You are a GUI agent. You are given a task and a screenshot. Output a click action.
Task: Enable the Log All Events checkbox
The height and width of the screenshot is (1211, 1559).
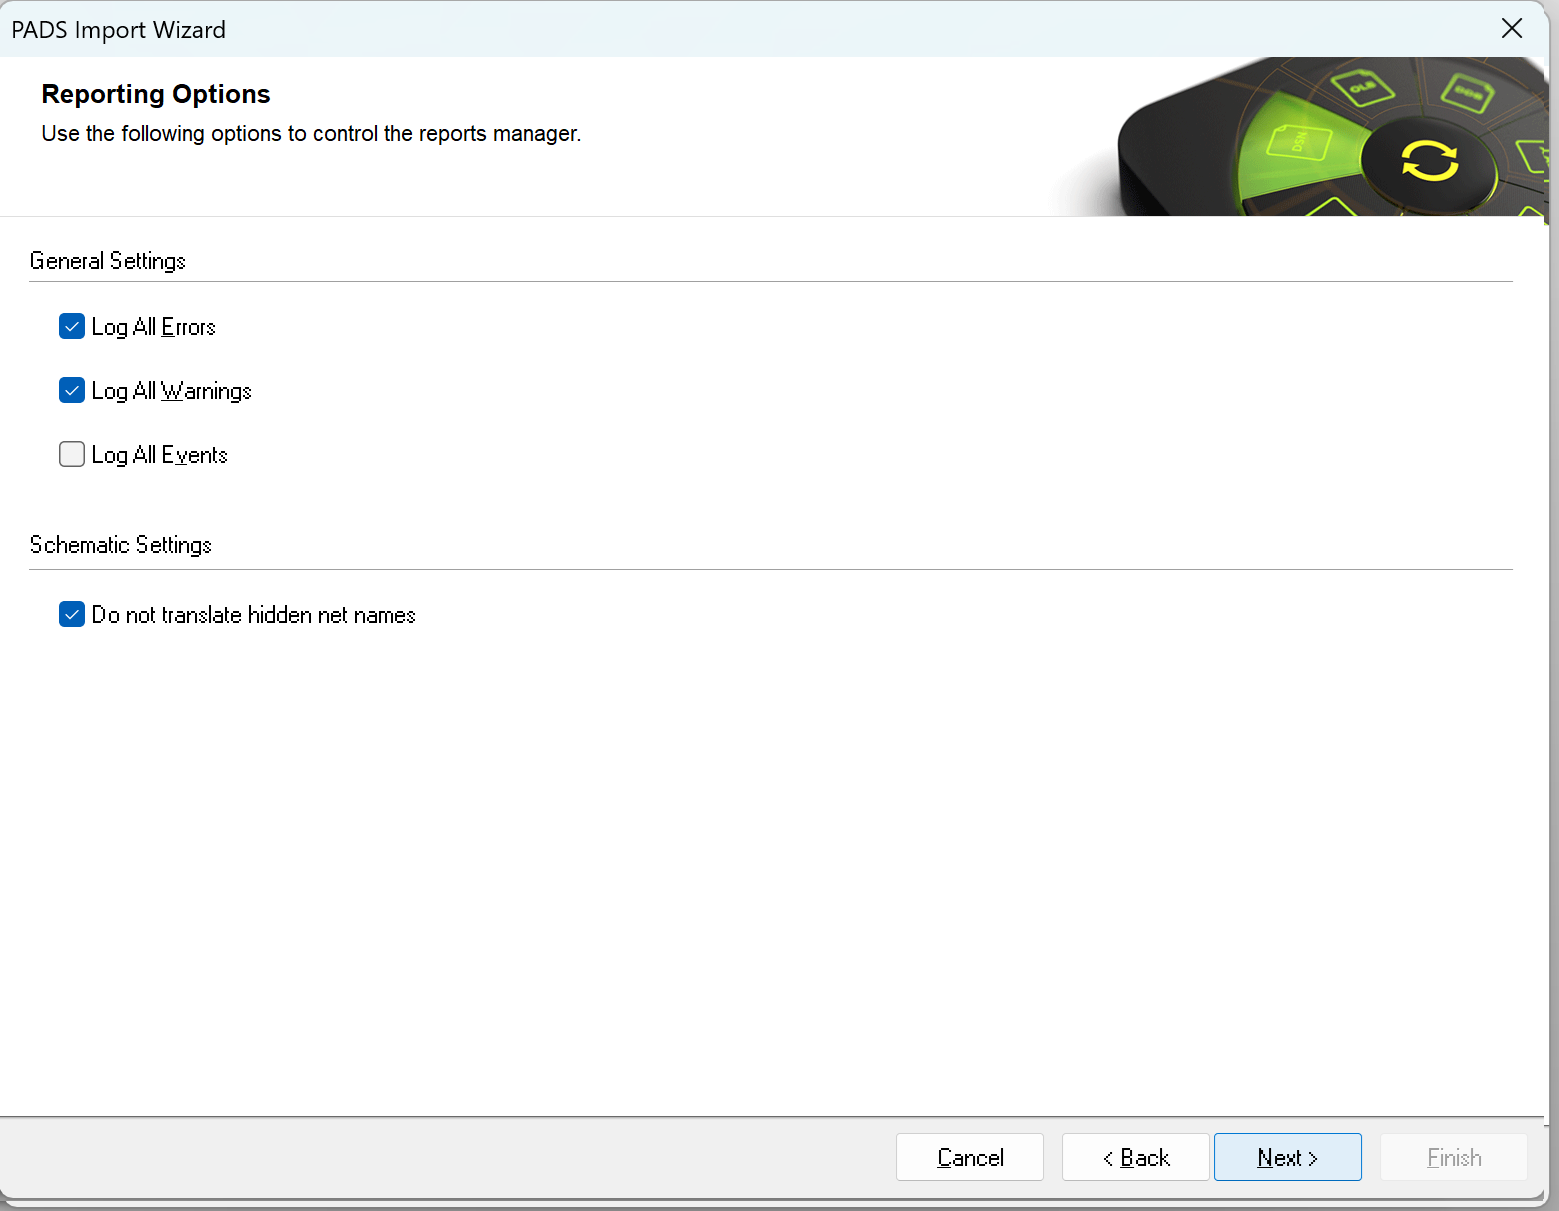click(72, 455)
